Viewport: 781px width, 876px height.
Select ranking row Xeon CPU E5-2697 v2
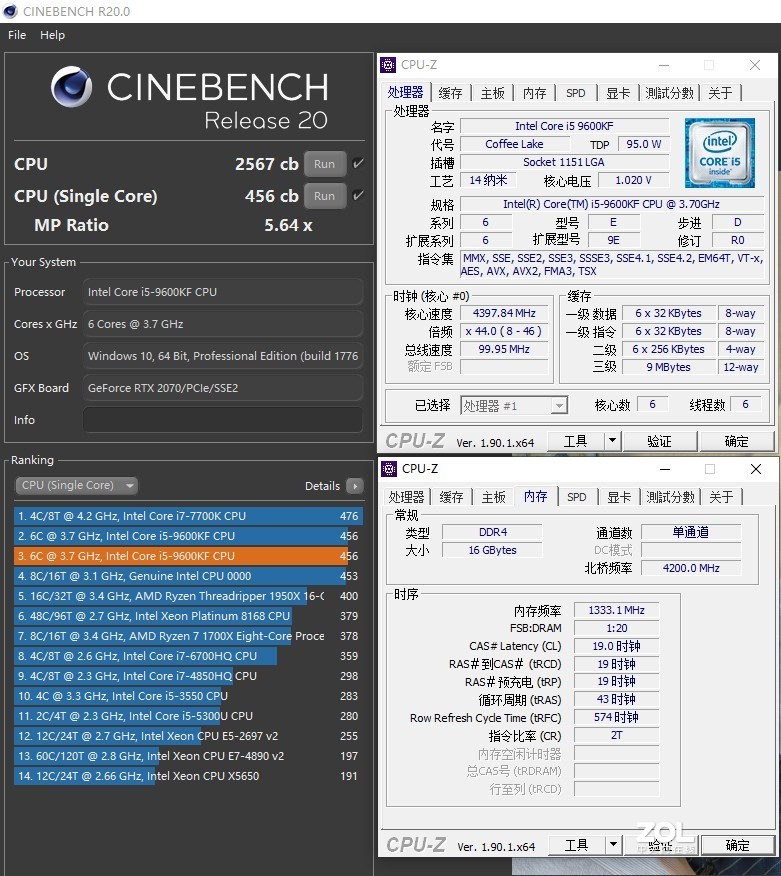188,736
